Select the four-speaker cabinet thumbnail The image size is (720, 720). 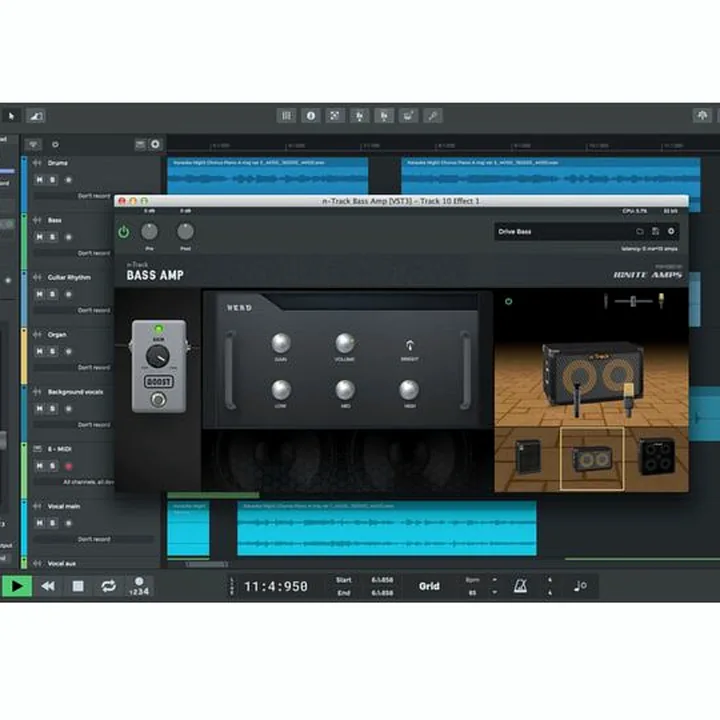(657, 456)
